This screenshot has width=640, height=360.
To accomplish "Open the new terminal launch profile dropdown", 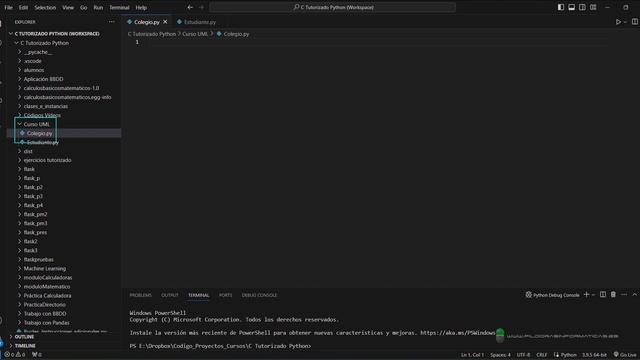I will tap(593, 295).
